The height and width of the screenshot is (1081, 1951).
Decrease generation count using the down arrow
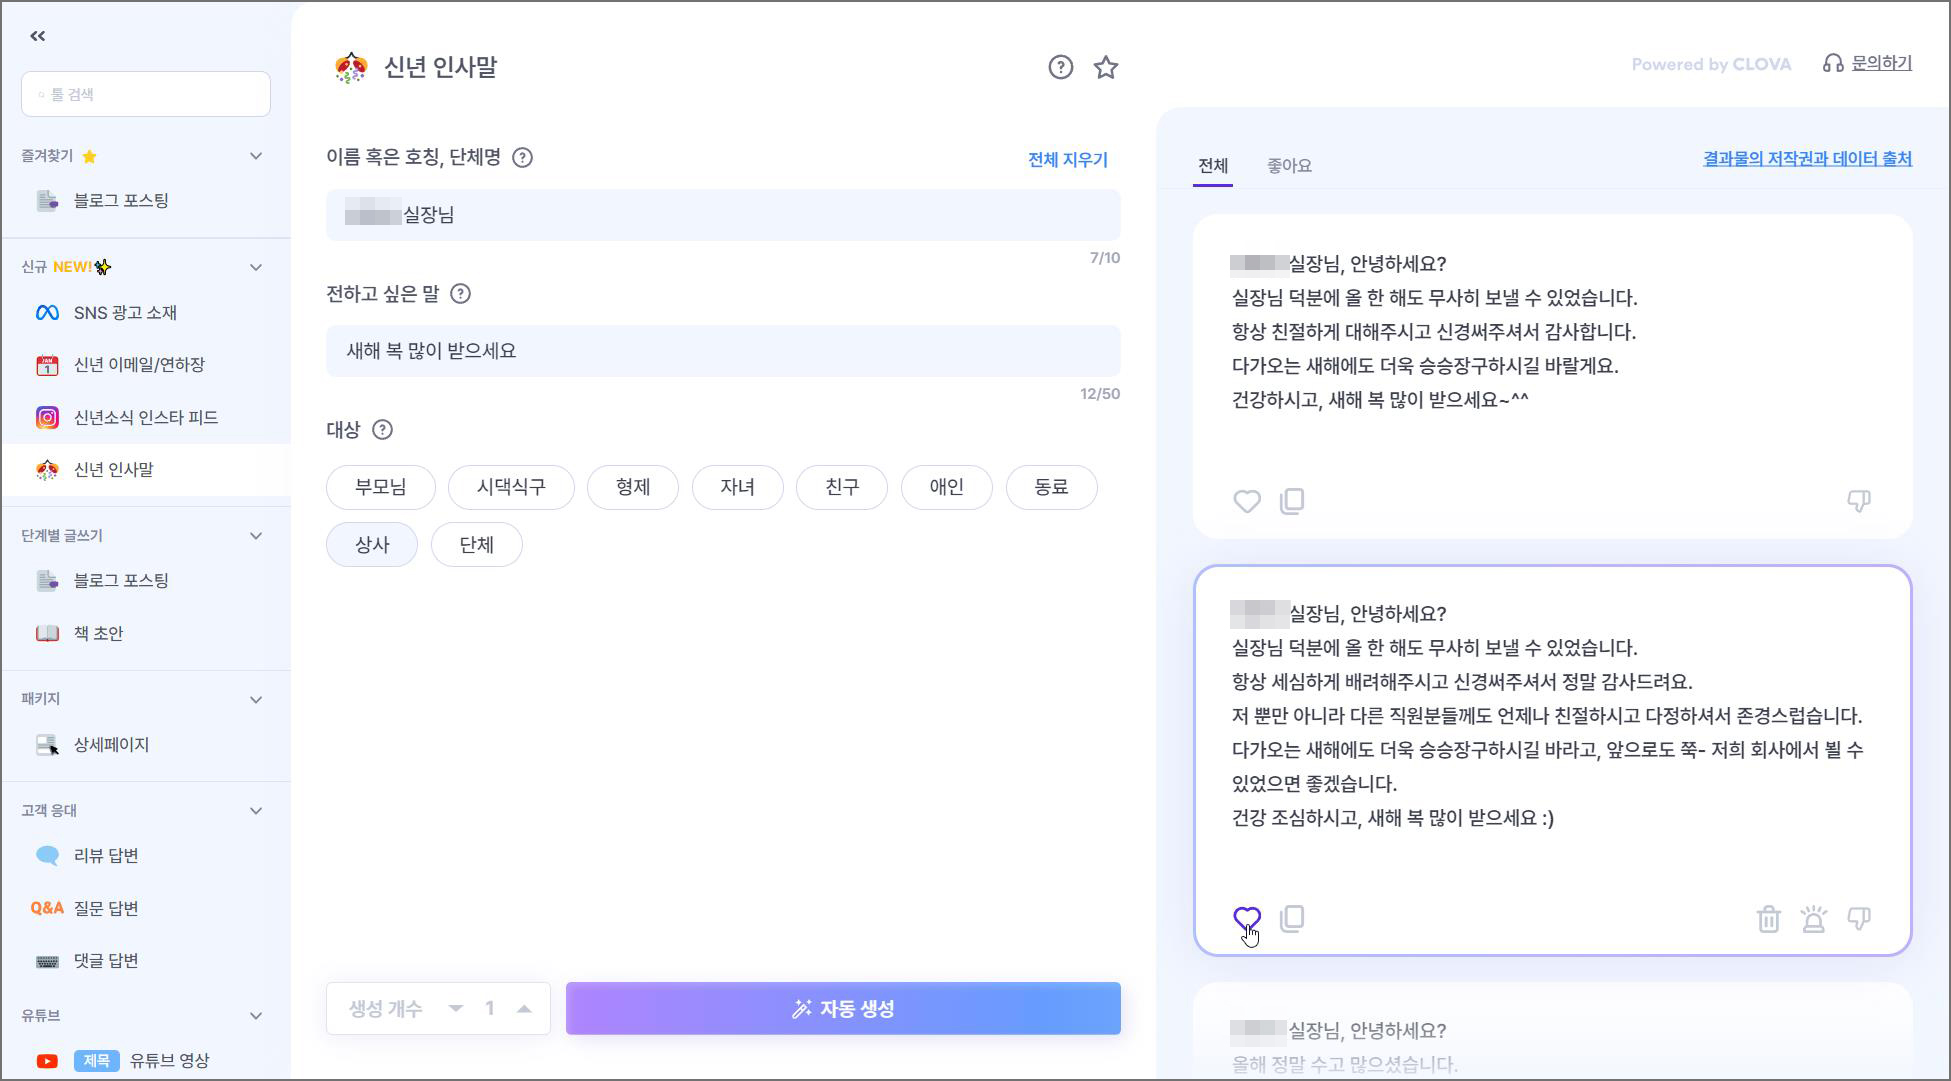click(456, 1008)
